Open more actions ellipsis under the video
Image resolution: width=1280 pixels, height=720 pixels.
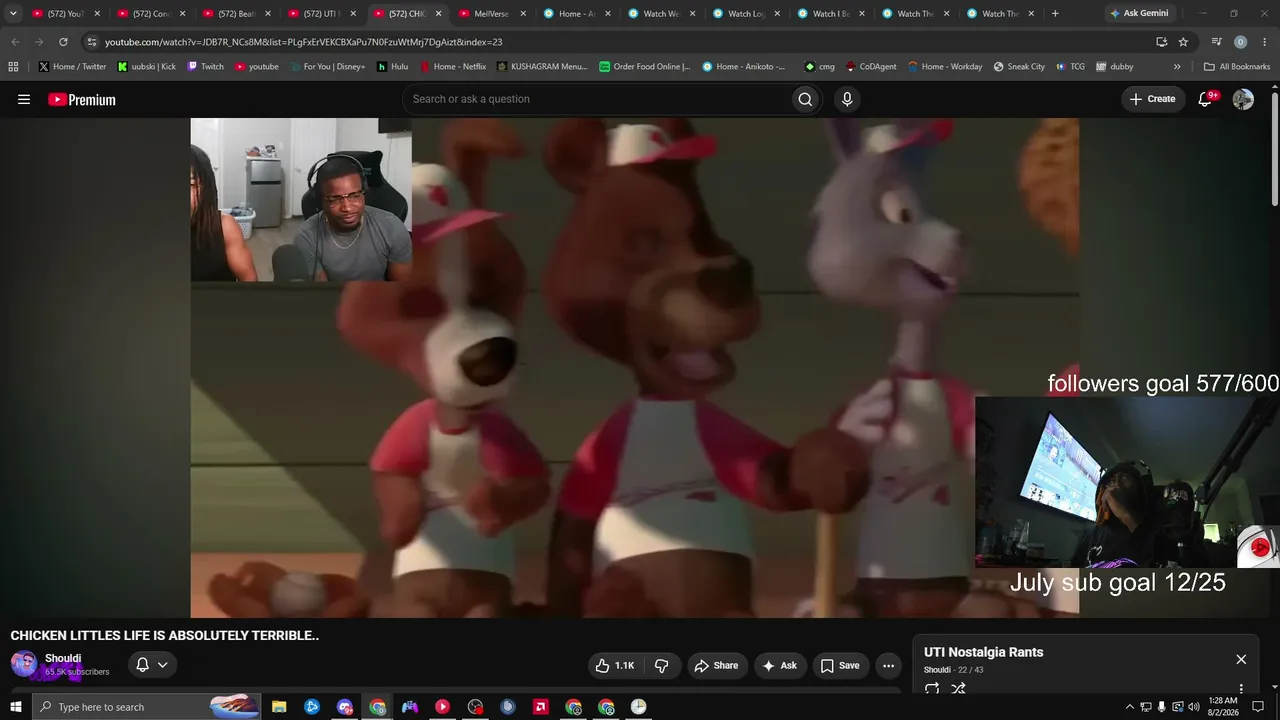[888, 665]
